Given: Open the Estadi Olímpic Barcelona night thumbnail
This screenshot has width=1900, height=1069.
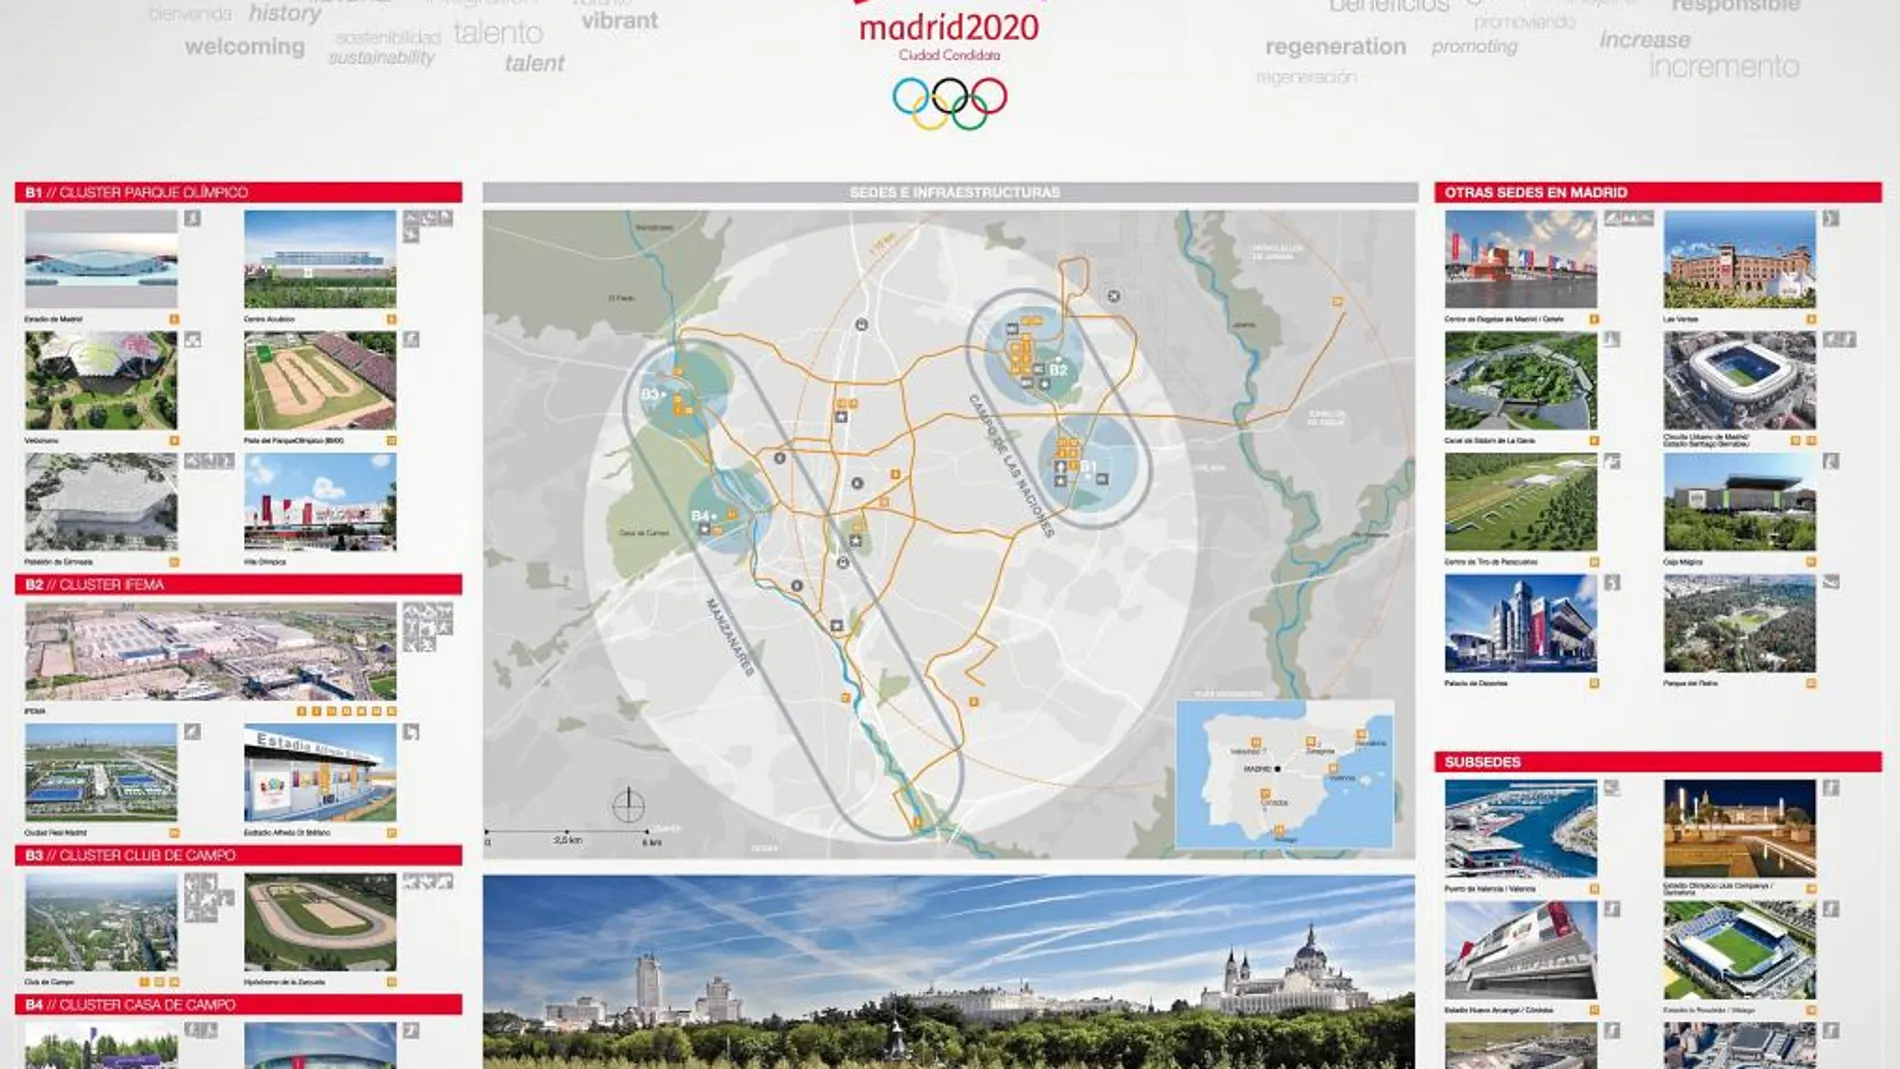Looking at the screenshot, I should point(1740,829).
